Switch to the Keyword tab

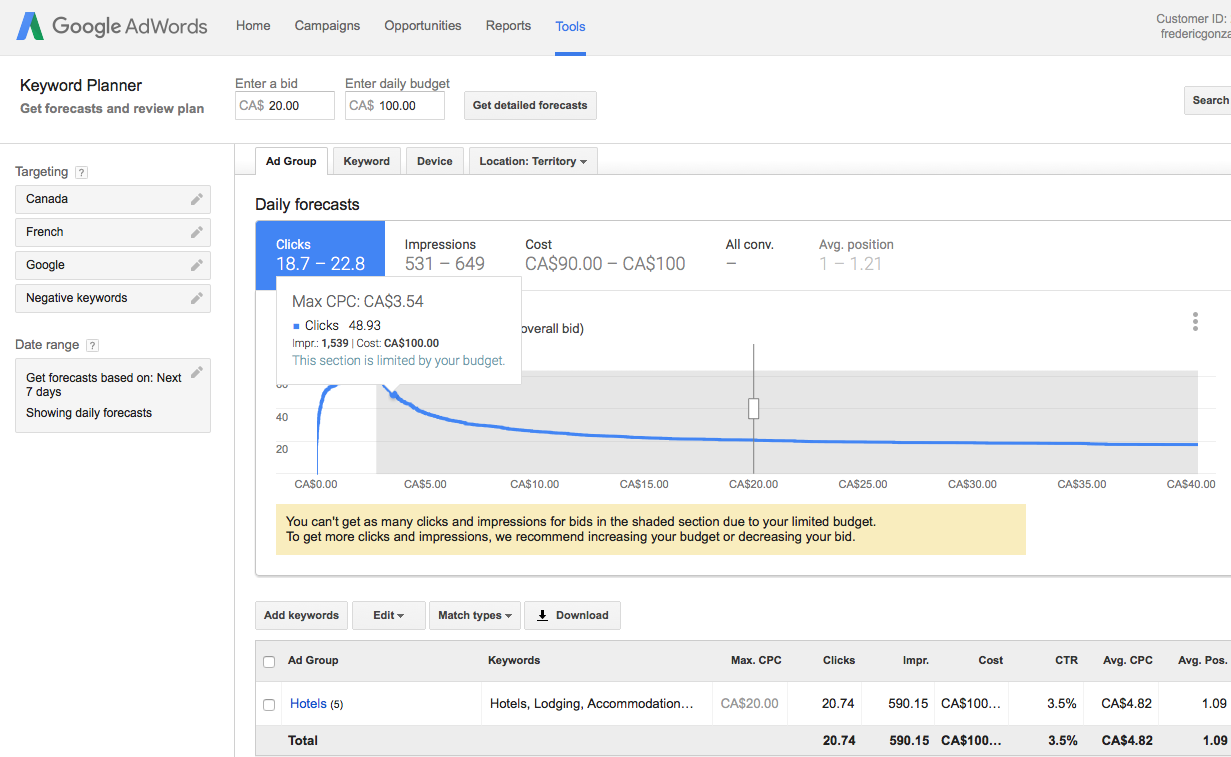367,161
